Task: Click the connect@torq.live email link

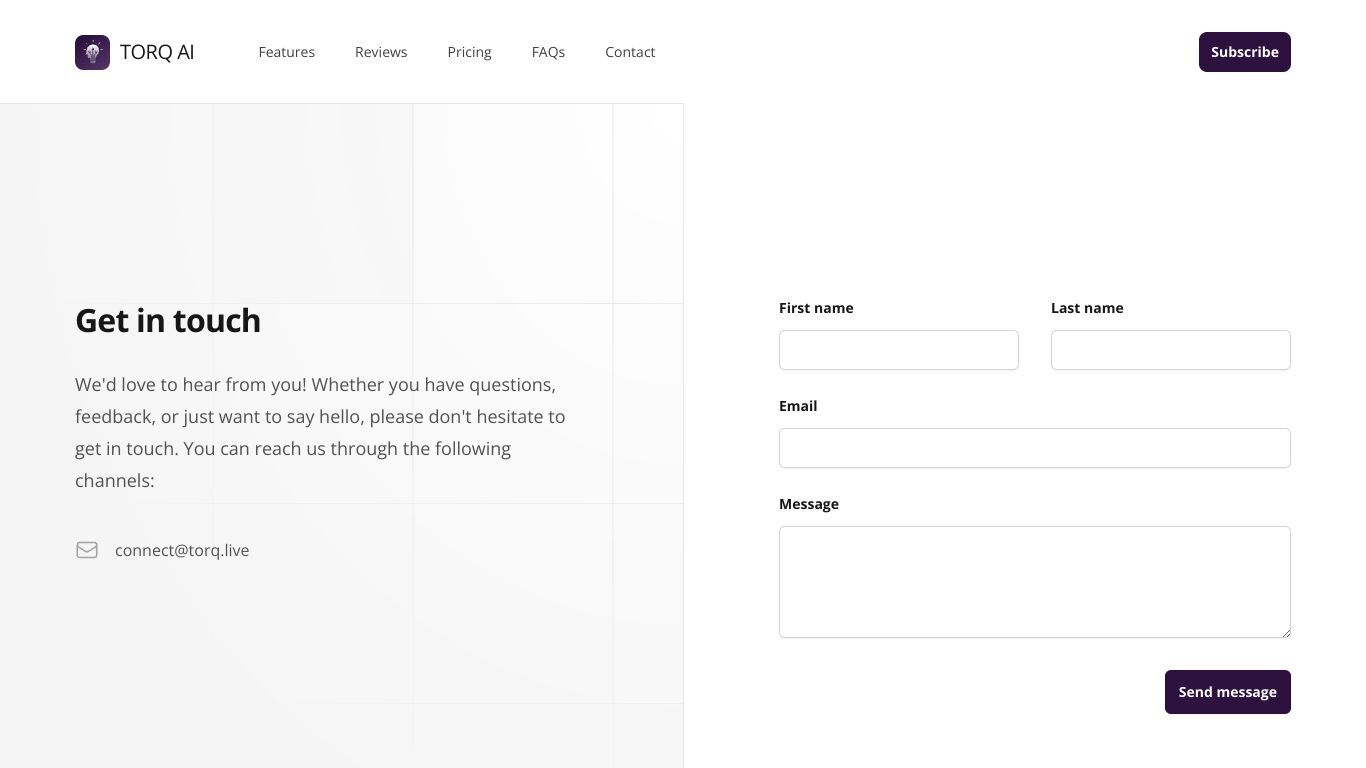Action: [182, 550]
